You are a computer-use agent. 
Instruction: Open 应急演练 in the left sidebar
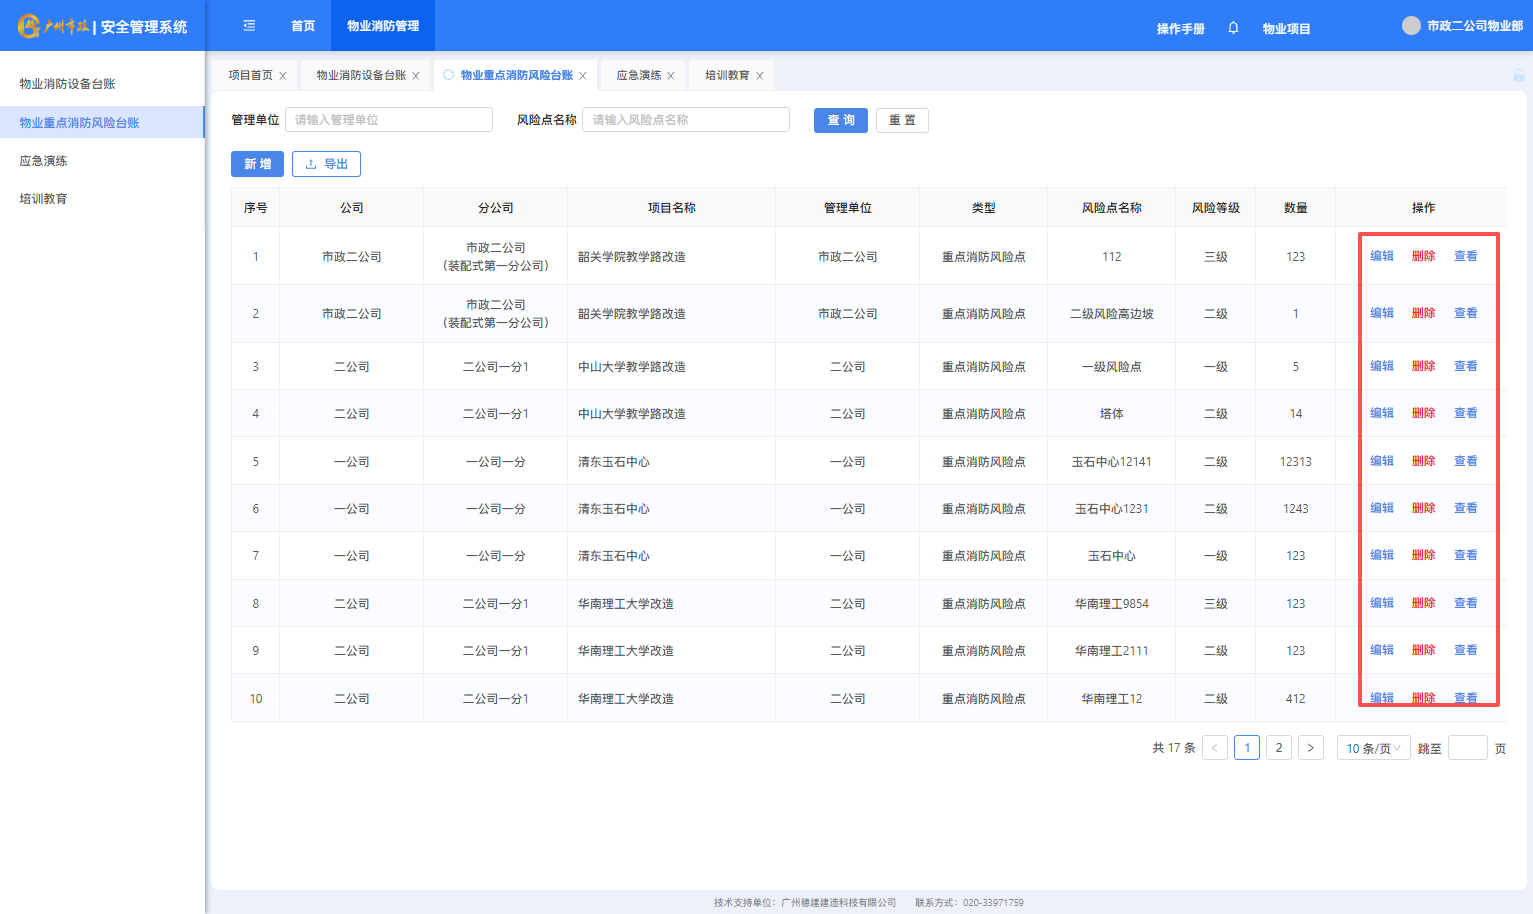tap(44, 161)
